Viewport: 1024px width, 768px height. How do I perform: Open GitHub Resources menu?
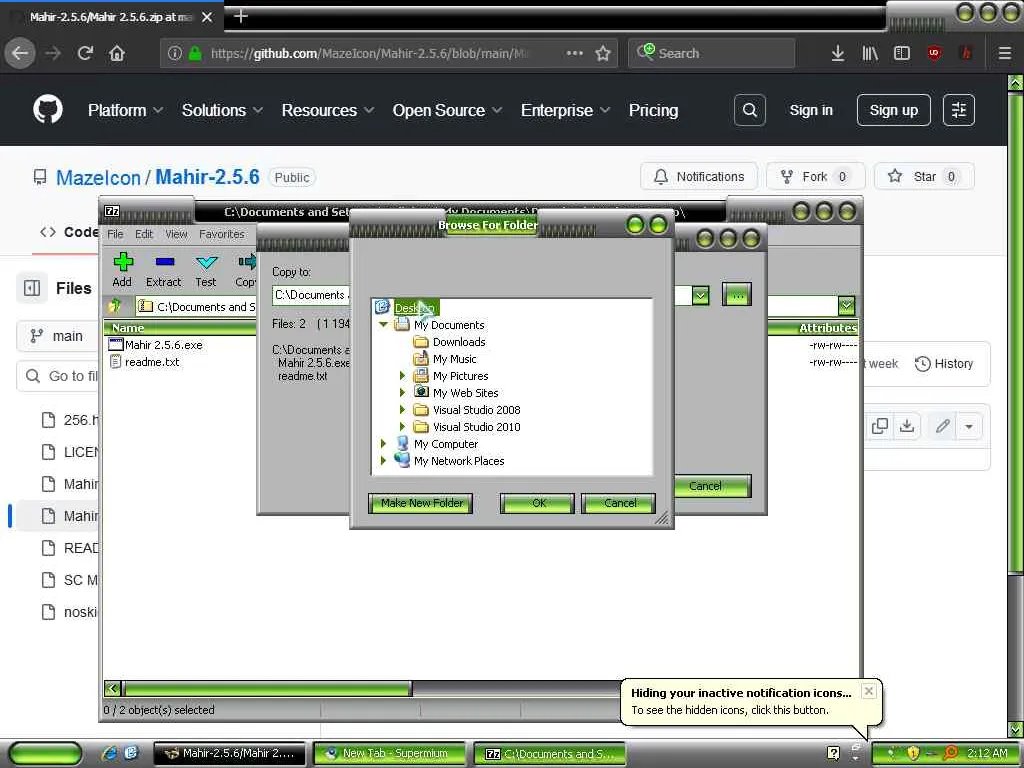pyautogui.click(x=328, y=110)
